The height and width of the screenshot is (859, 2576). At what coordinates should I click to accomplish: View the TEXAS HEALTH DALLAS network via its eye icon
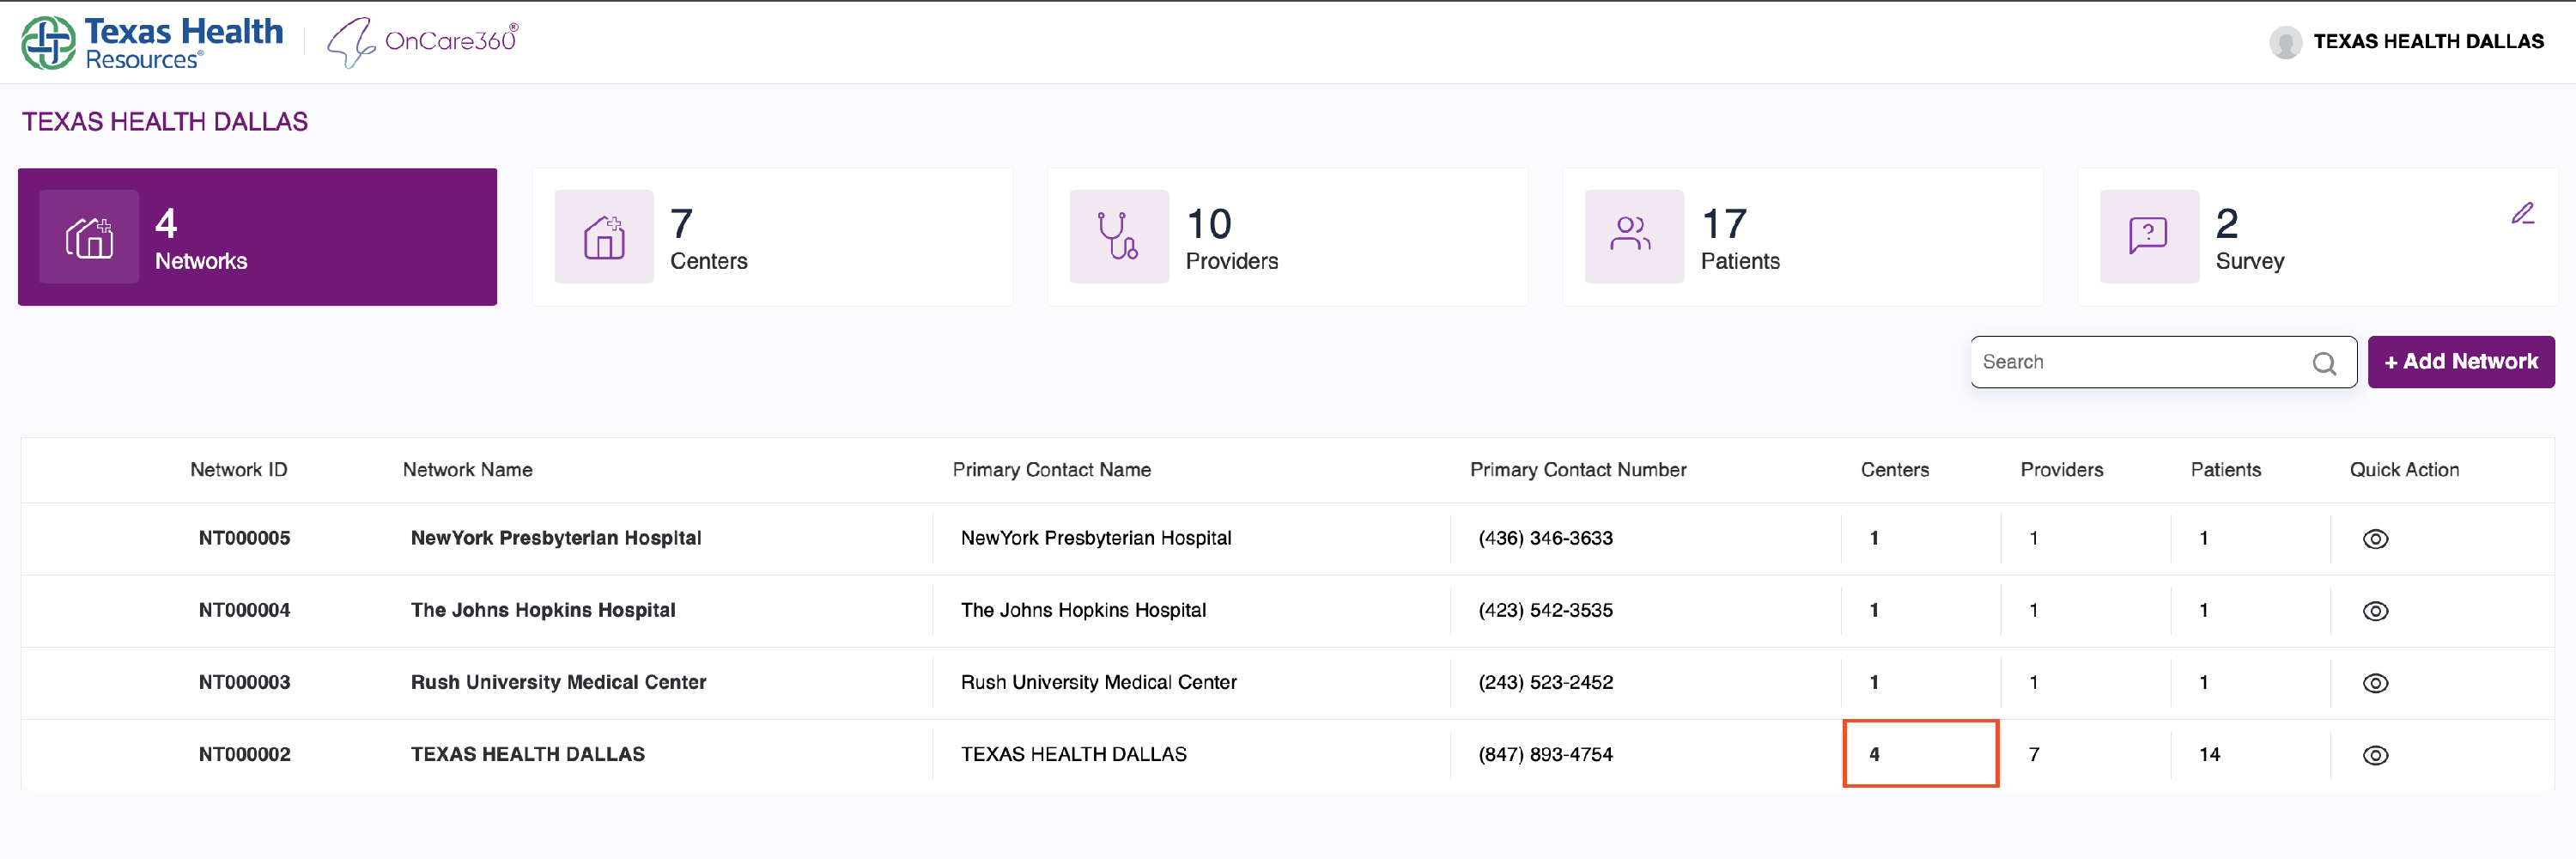point(2375,755)
